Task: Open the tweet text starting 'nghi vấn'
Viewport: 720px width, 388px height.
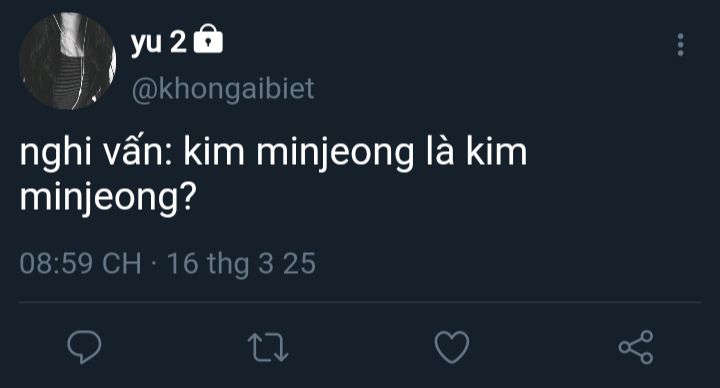Action: [273, 175]
